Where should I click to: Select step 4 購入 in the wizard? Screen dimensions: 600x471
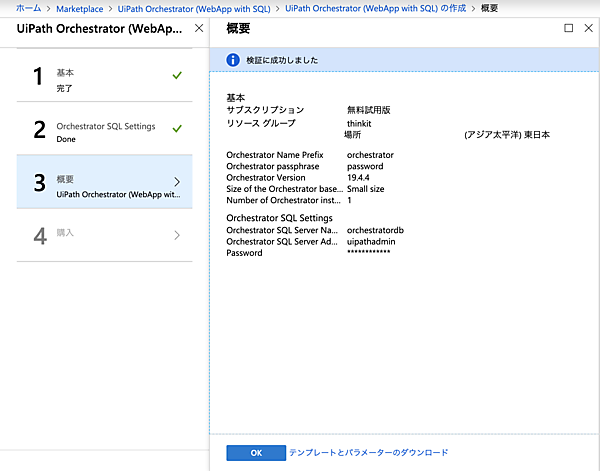[104, 235]
